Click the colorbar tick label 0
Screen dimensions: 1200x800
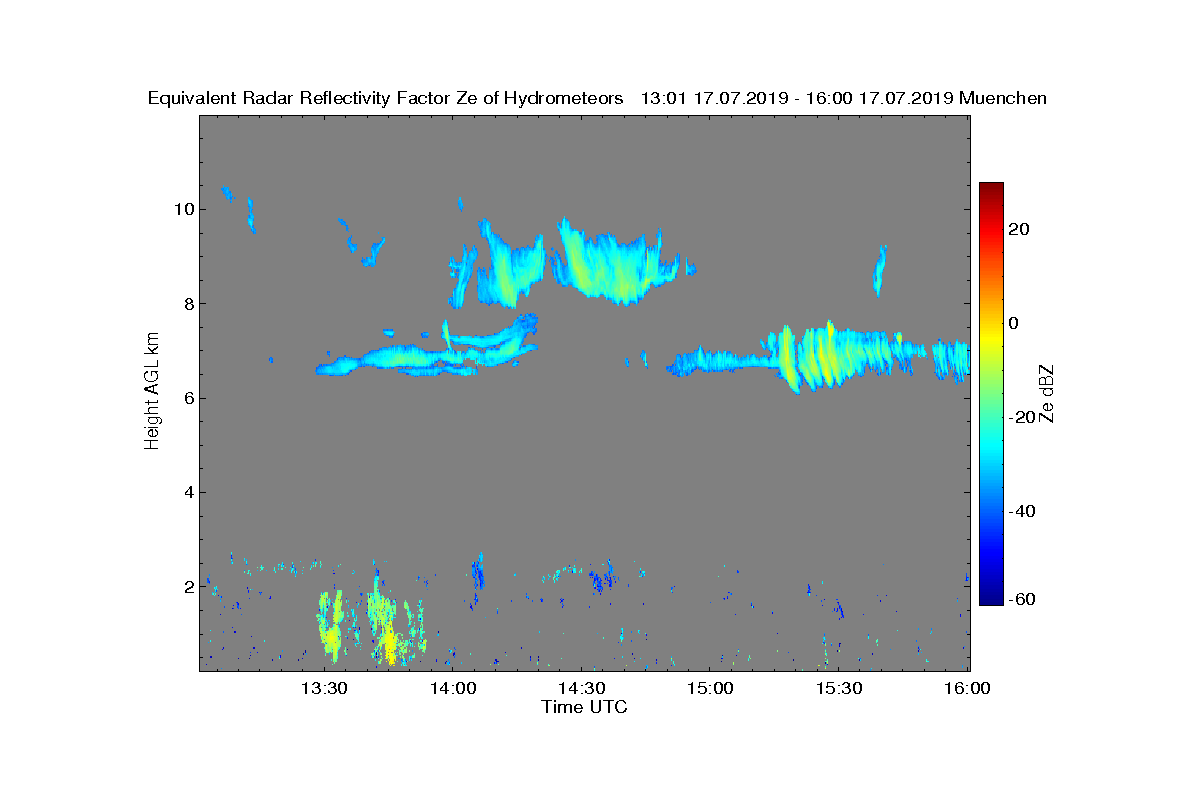1016,323
